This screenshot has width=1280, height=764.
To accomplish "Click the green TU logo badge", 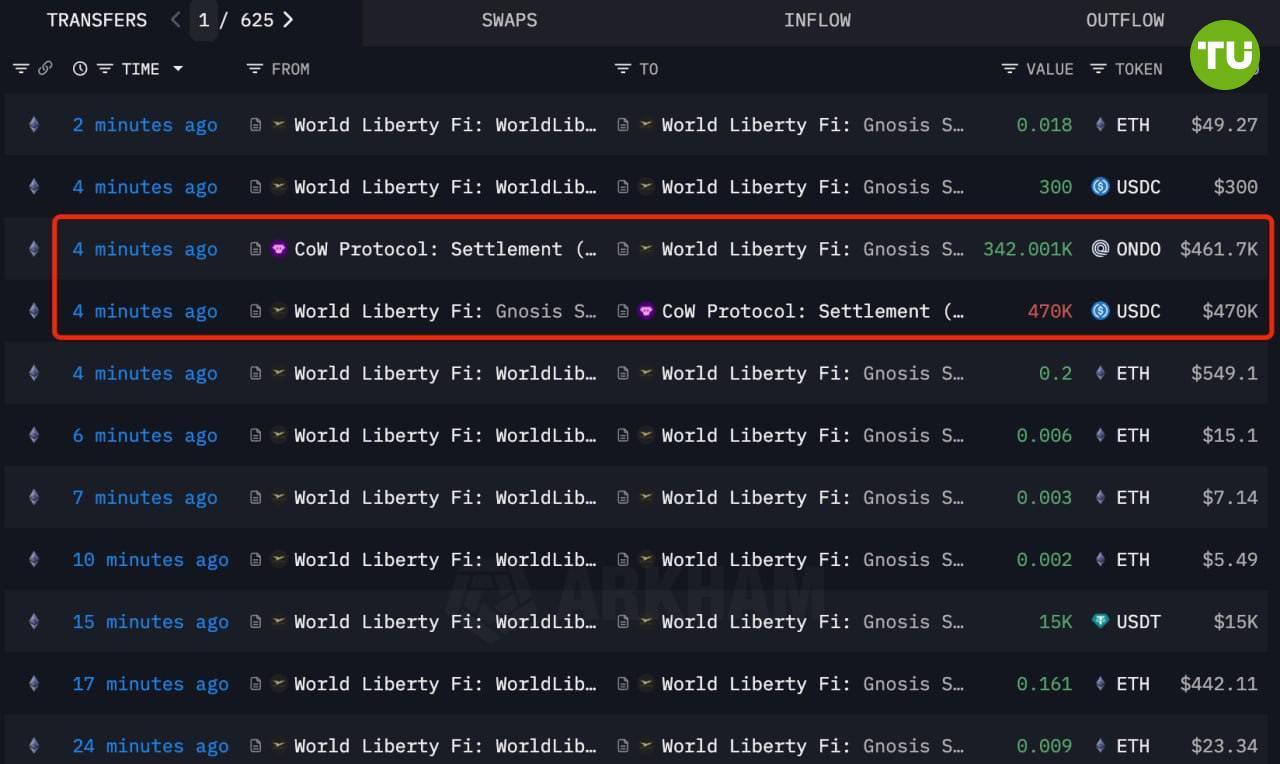I will pos(1225,55).
